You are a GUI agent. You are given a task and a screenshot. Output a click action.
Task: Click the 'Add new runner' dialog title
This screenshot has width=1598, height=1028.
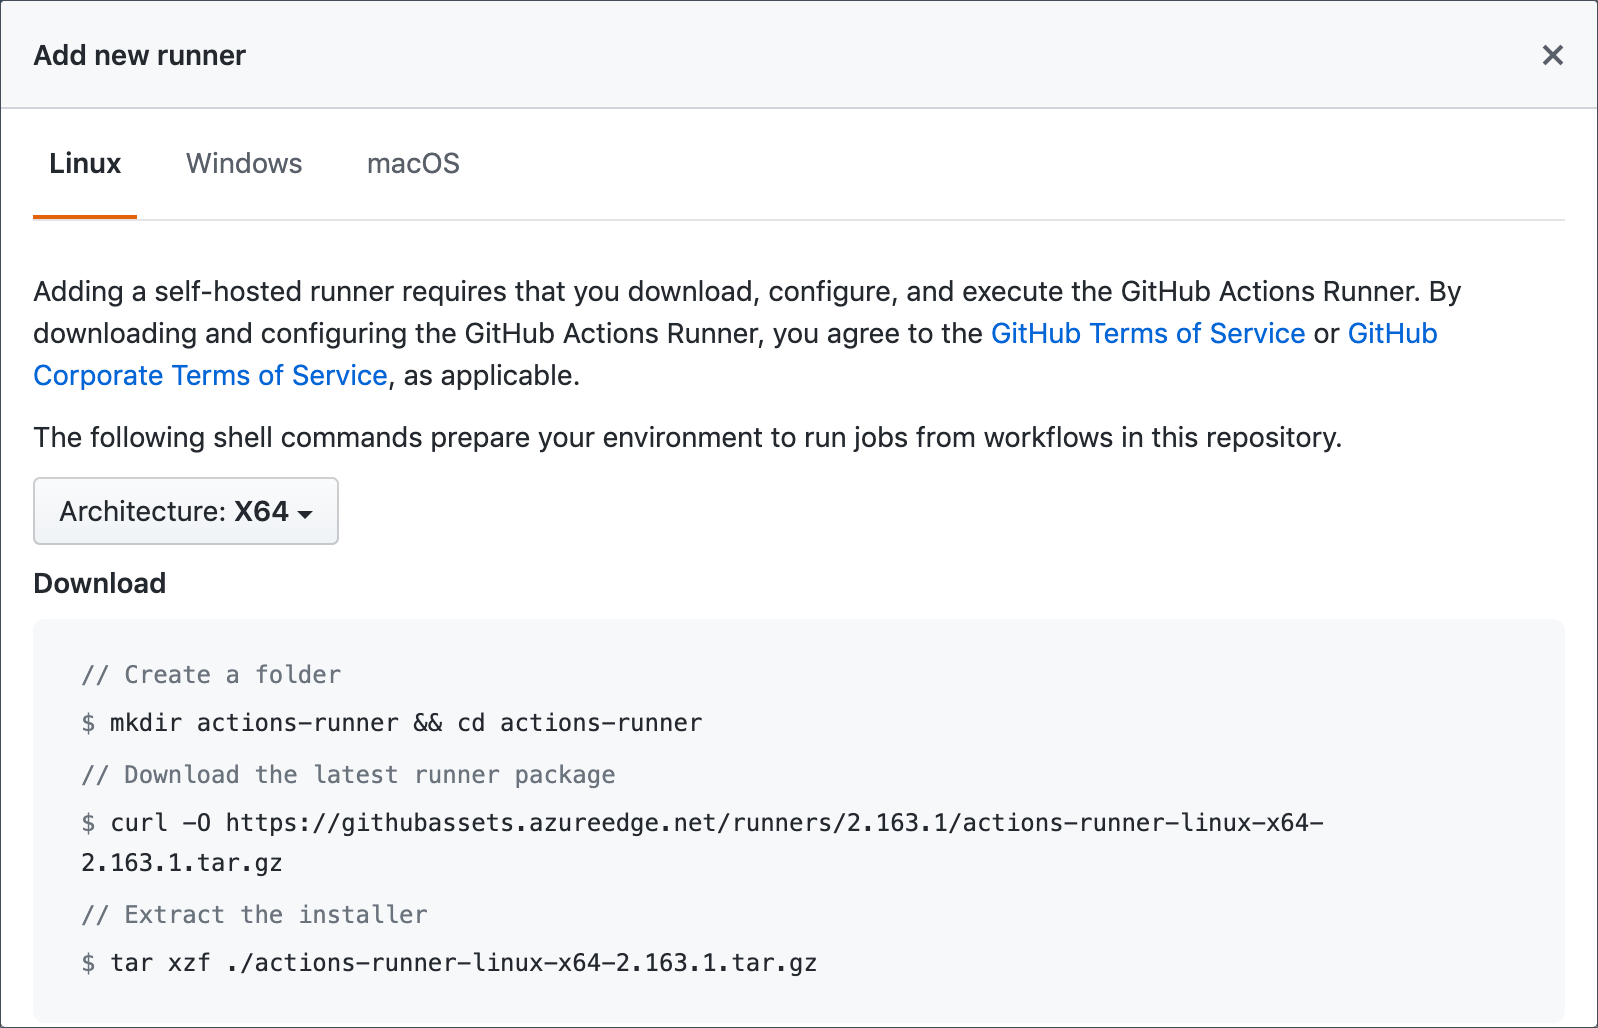140,56
